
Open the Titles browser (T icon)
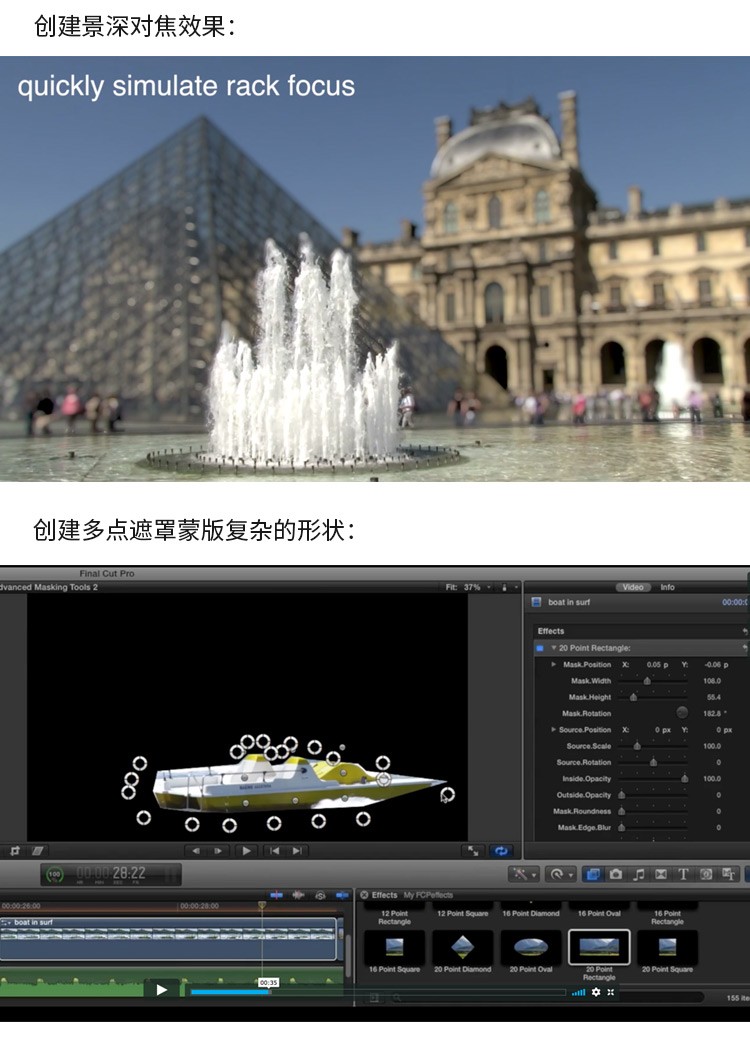[x=684, y=874]
